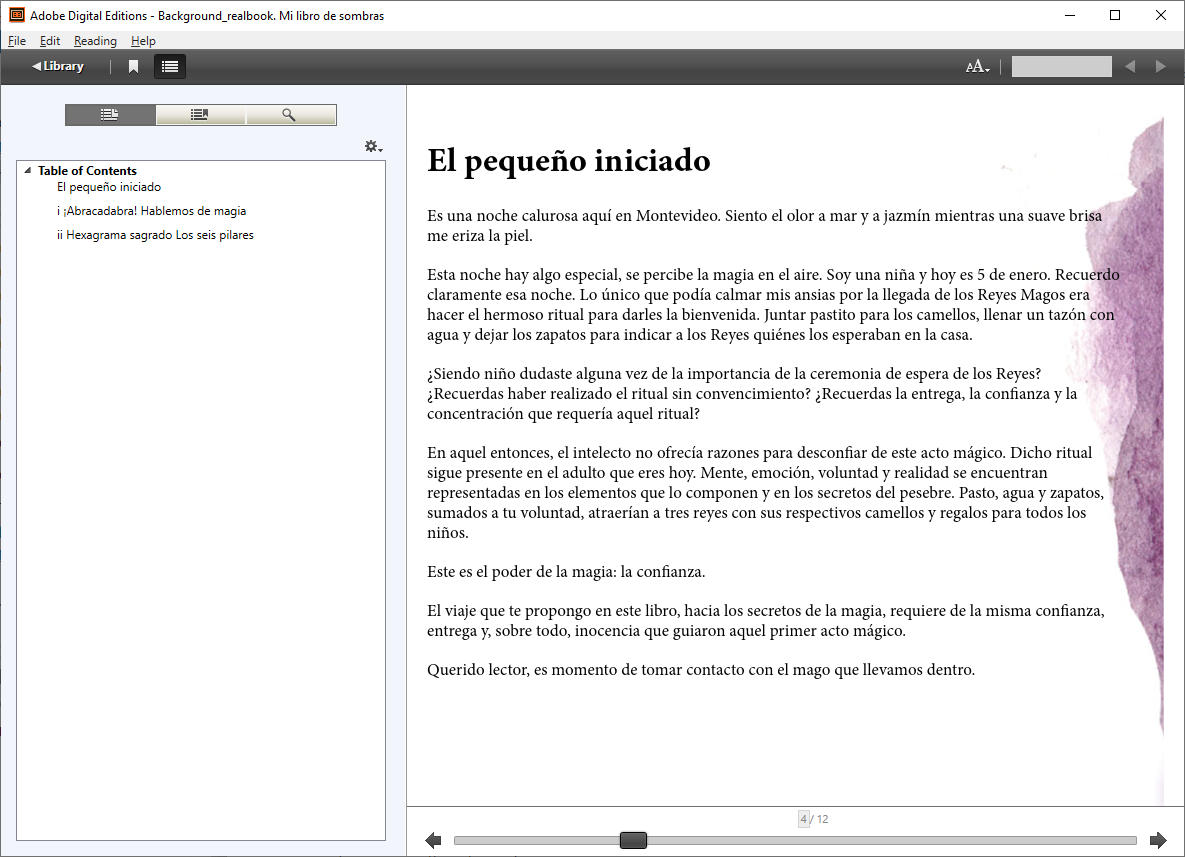Click the paragraph starting Querido lector
The height and width of the screenshot is (857, 1185).
pos(701,670)
